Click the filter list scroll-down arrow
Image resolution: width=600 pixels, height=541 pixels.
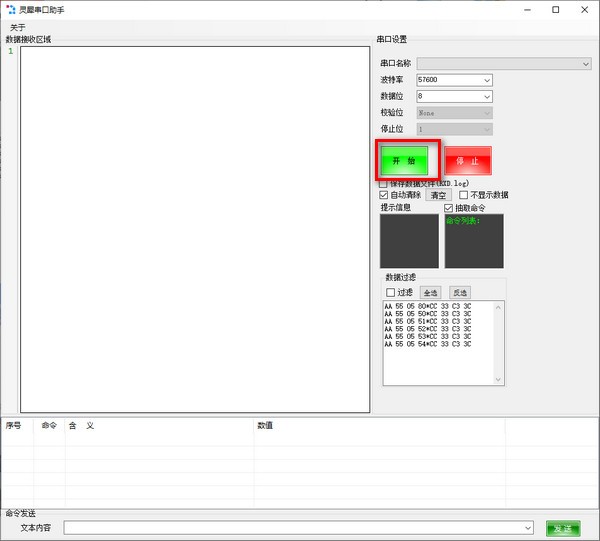tap(498, 379)
